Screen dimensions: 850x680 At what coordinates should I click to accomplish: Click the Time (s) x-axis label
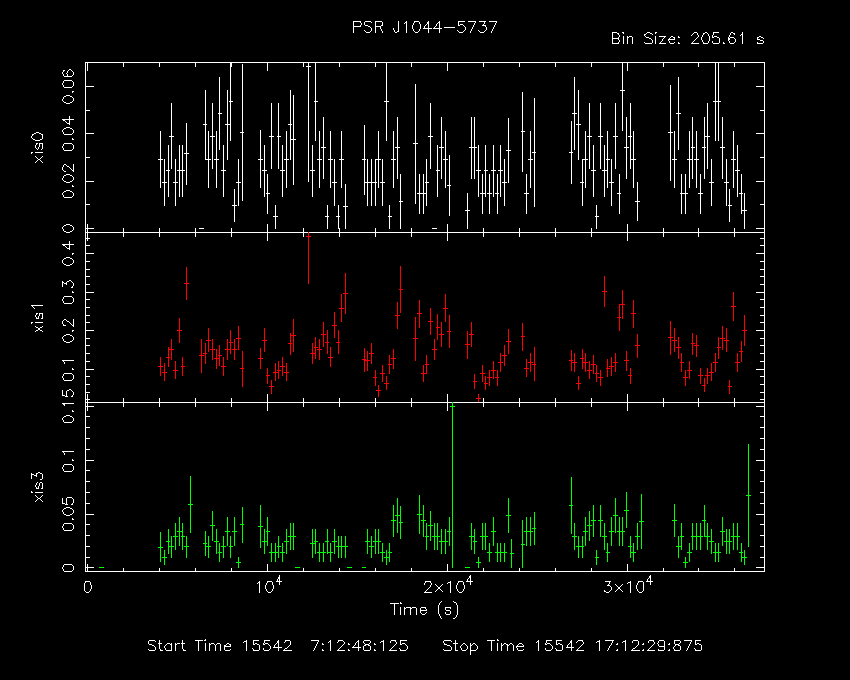[x=424, y=610]
